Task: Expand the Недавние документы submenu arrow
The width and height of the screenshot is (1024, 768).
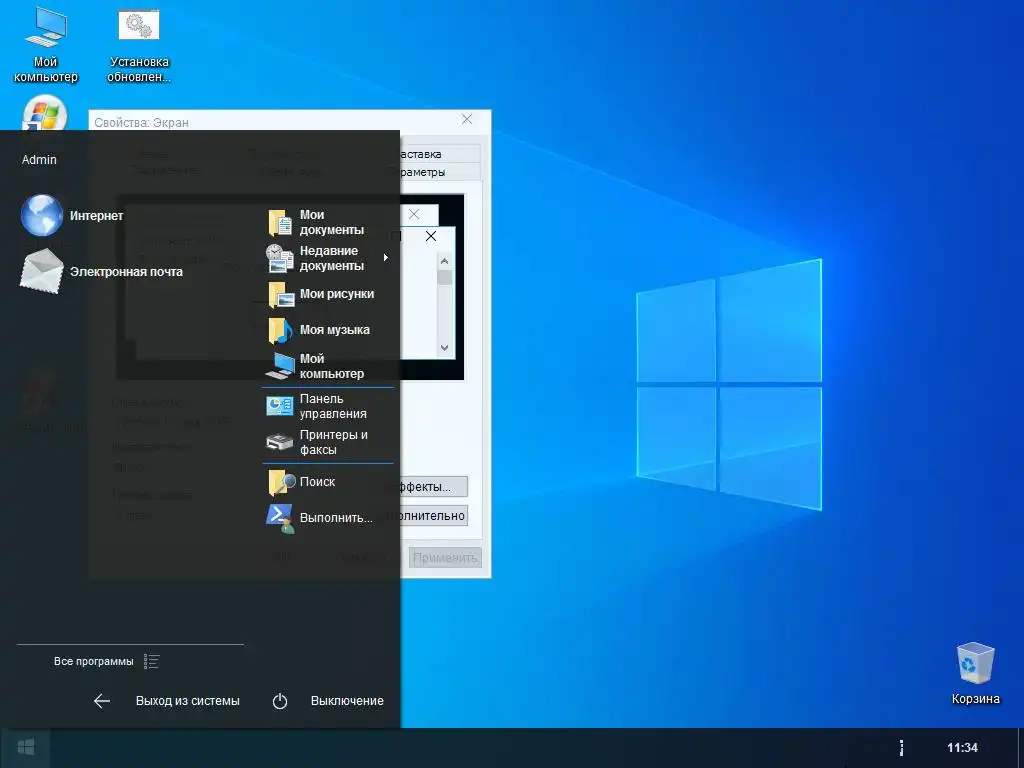Action: [386, 258]
